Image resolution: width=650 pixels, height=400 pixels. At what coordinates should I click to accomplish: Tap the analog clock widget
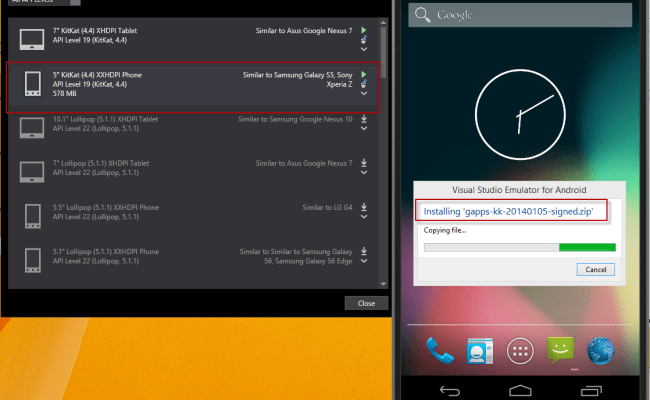tap(520, 114)
